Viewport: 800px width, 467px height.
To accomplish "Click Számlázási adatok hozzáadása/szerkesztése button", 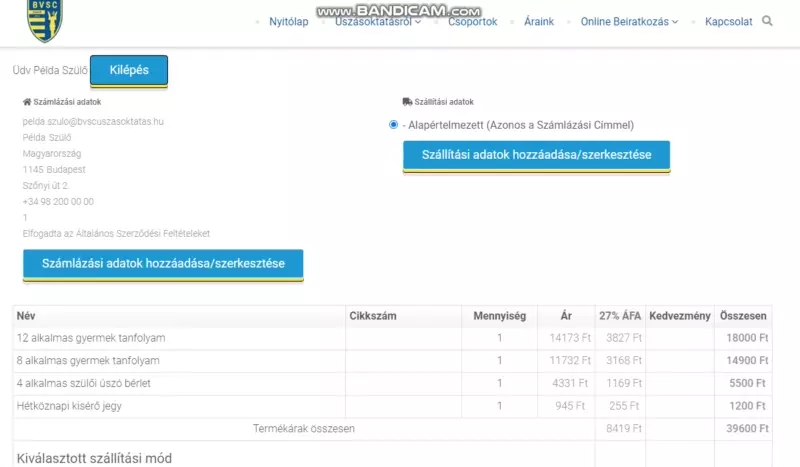I will (163, 264).
